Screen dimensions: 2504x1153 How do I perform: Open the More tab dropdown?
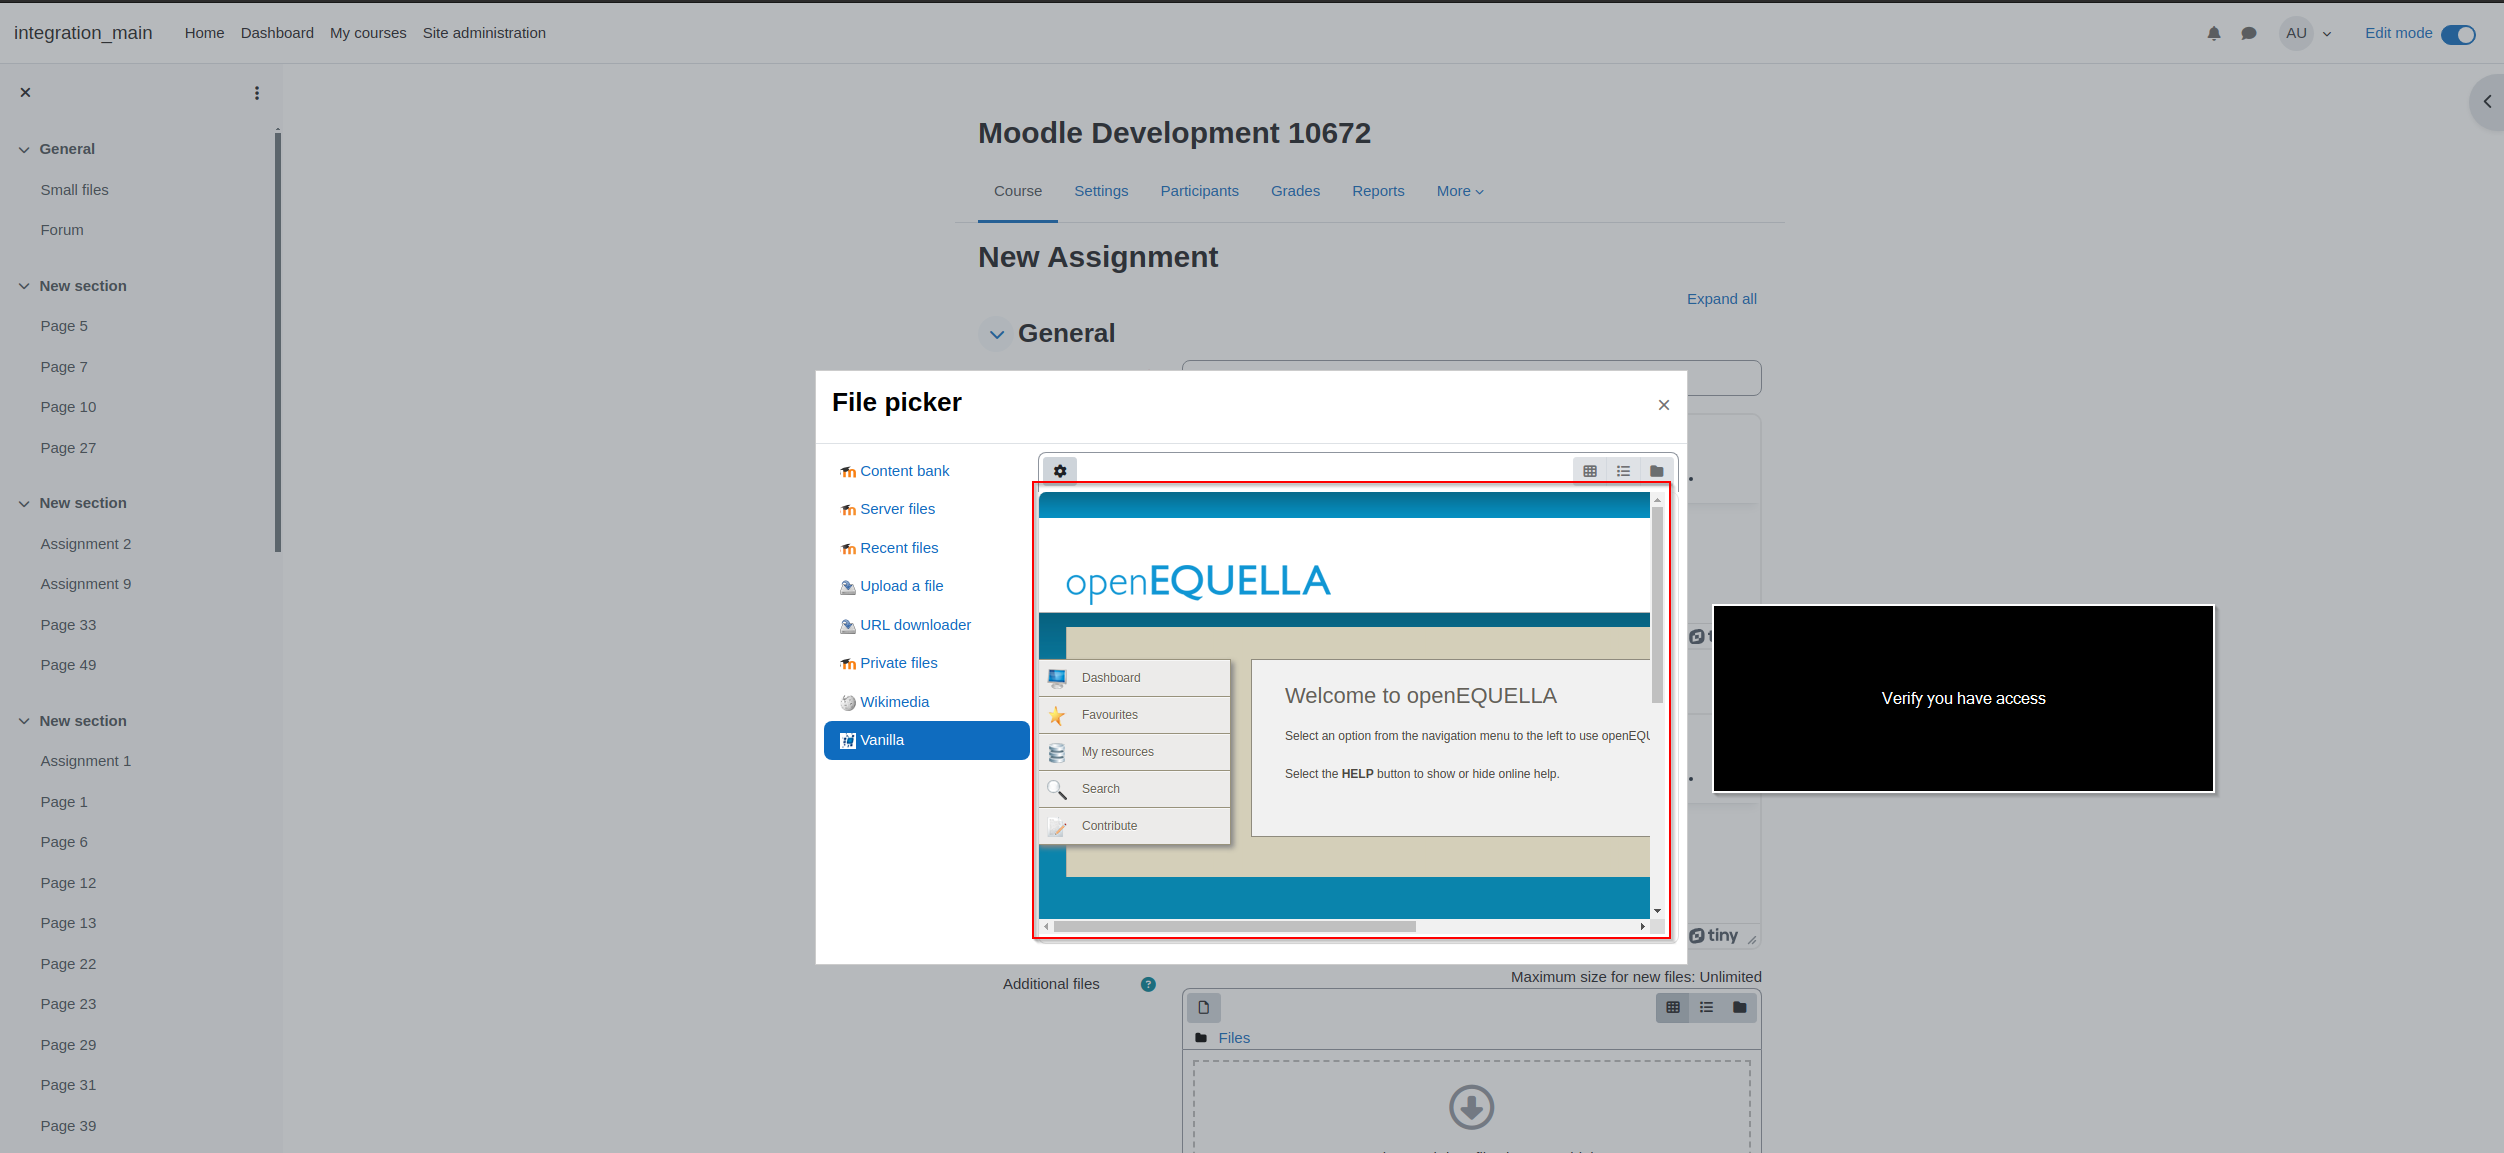tap(1460, 191)
